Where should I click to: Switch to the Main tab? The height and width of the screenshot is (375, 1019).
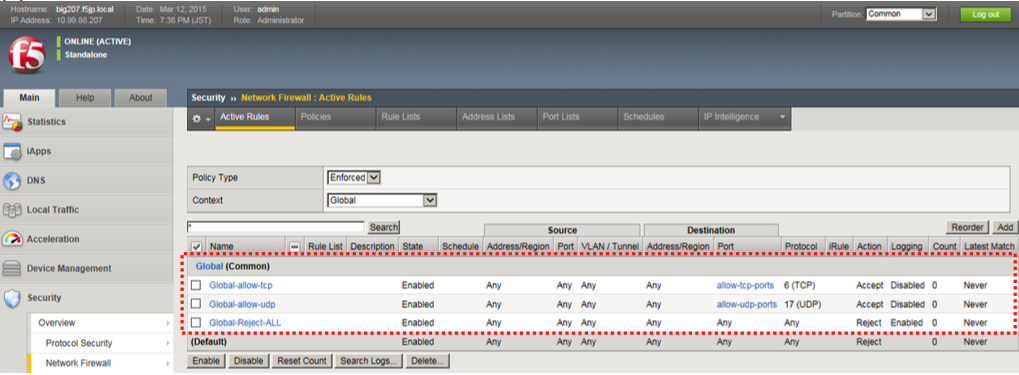click(x=29, y=98)
